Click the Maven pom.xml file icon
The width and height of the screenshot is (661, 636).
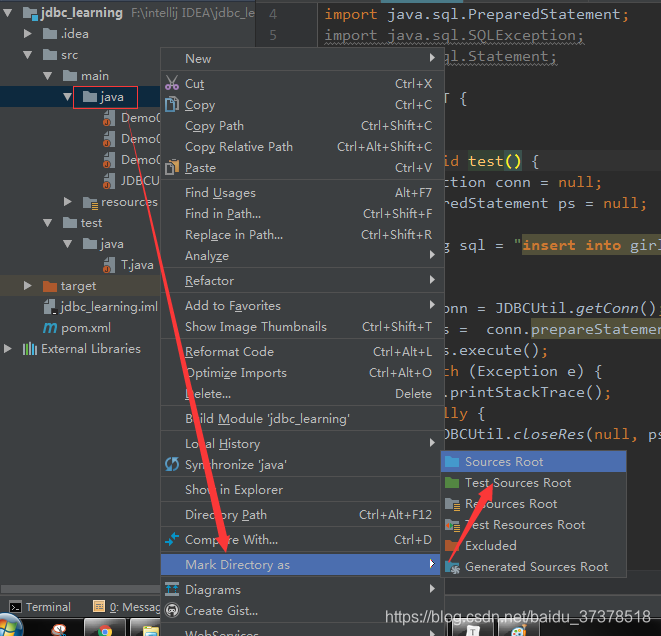(x=50, y=327)
